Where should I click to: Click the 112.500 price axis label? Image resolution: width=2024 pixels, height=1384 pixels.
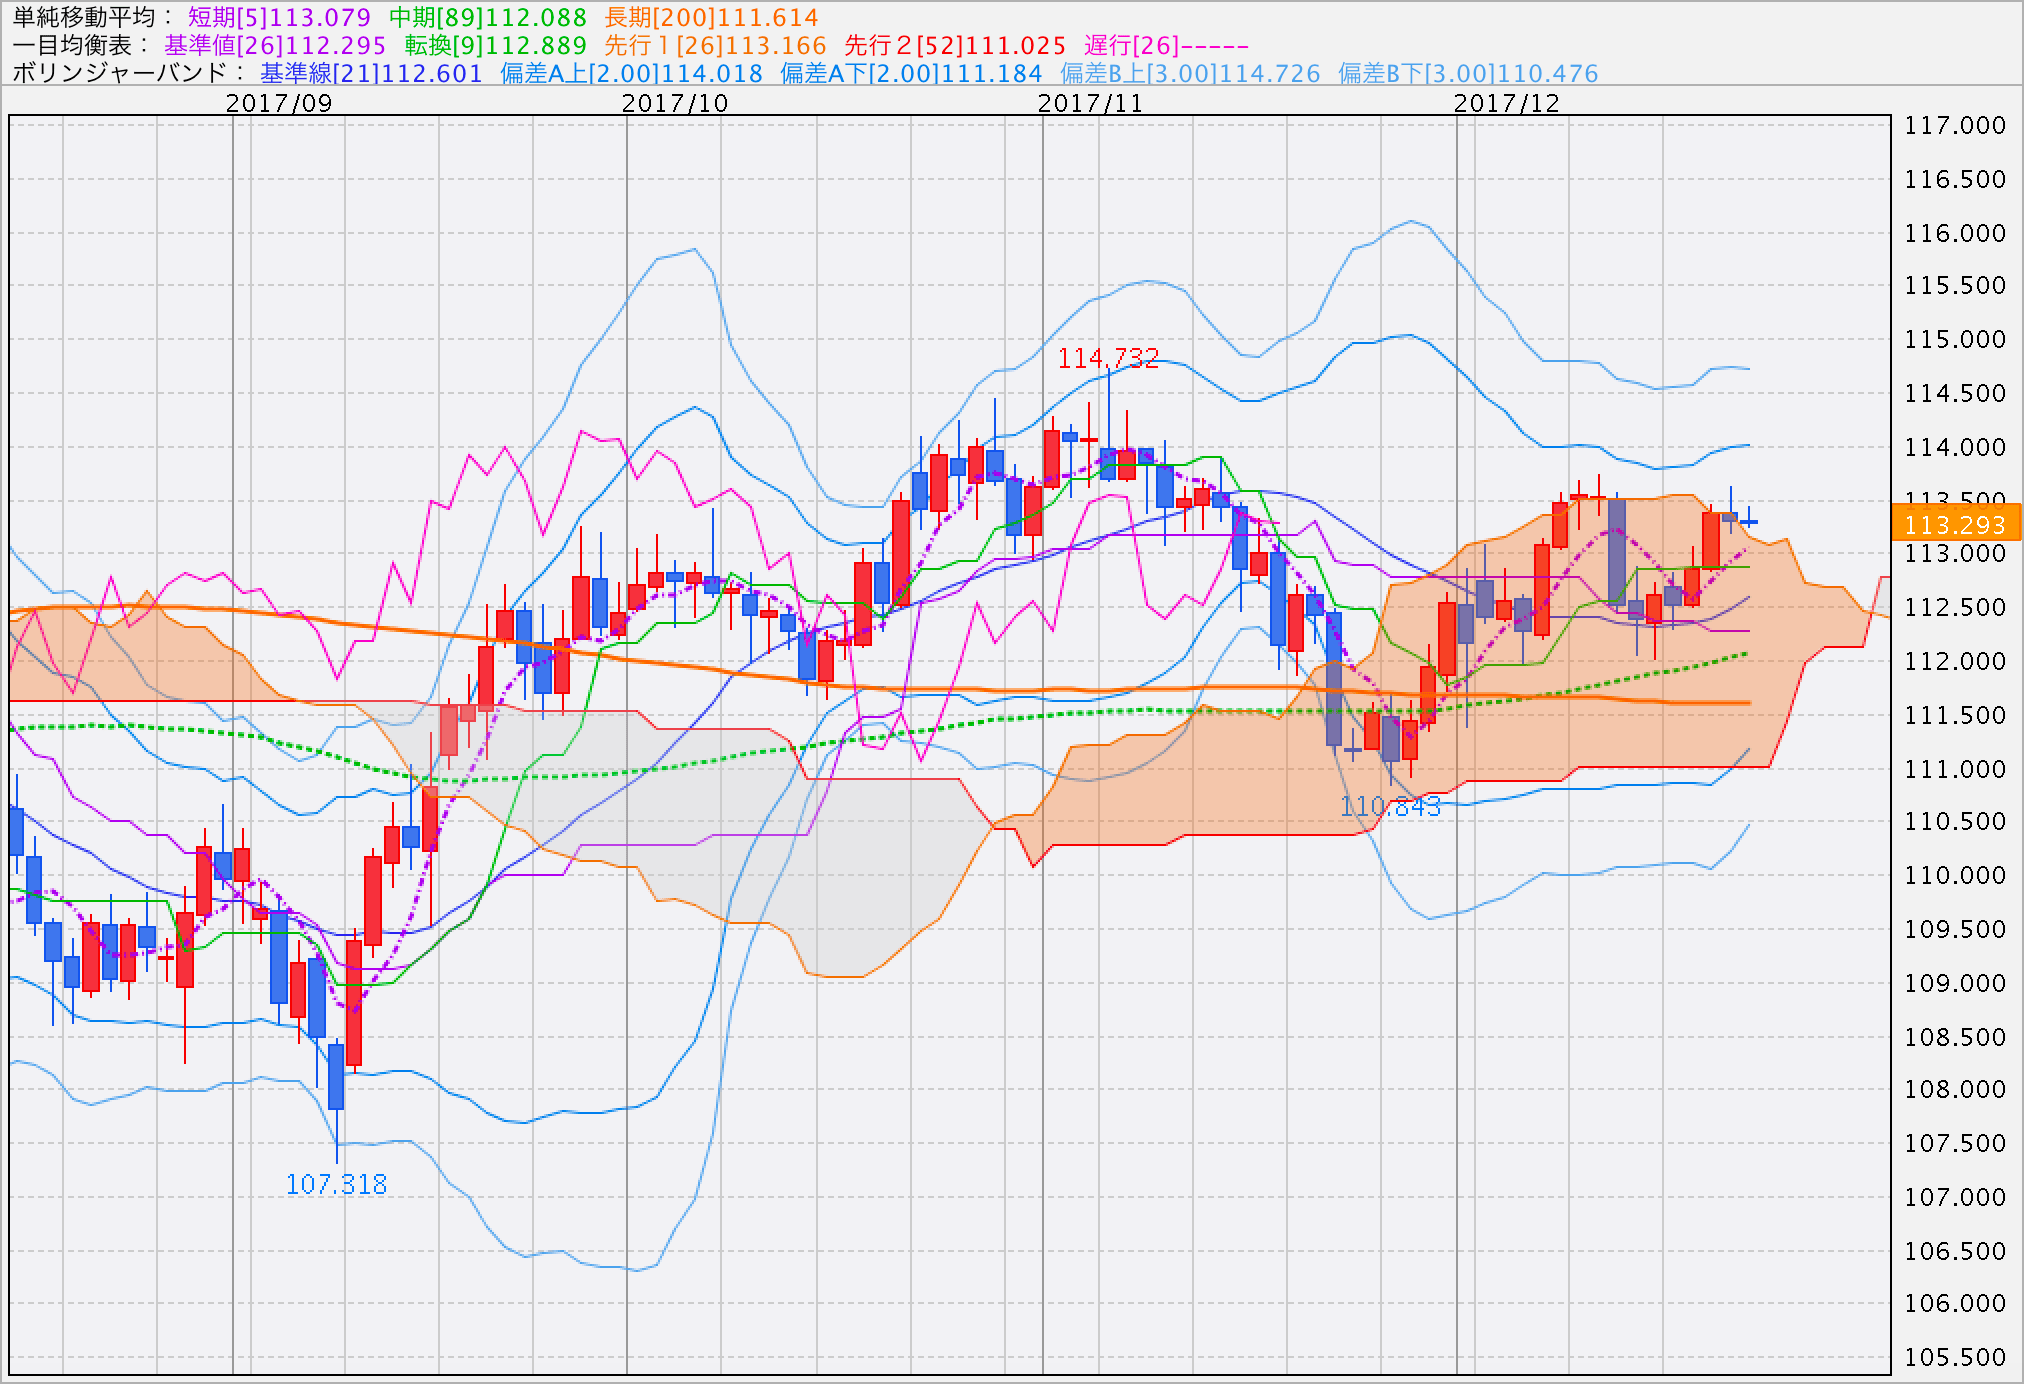1955,607
